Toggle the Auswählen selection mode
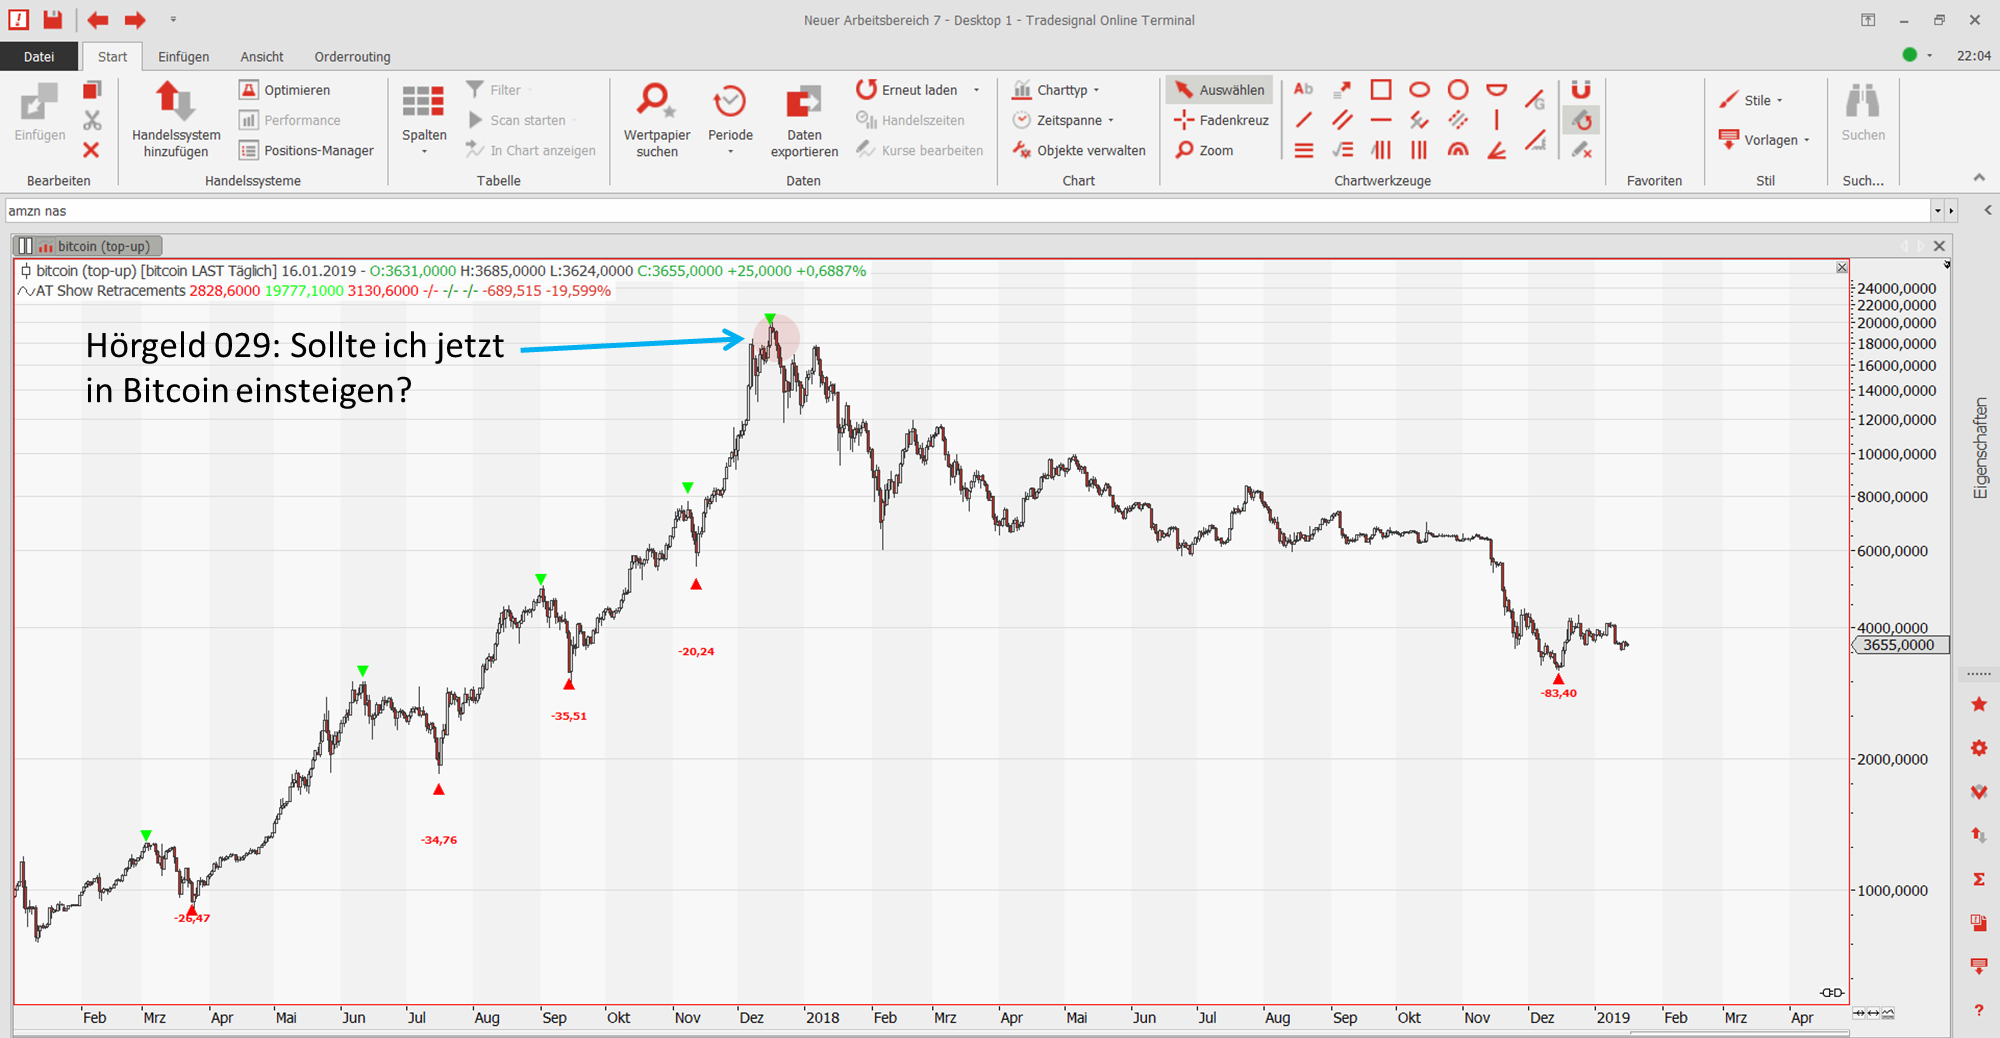2000x1038 pixels. click(1219, 90)
